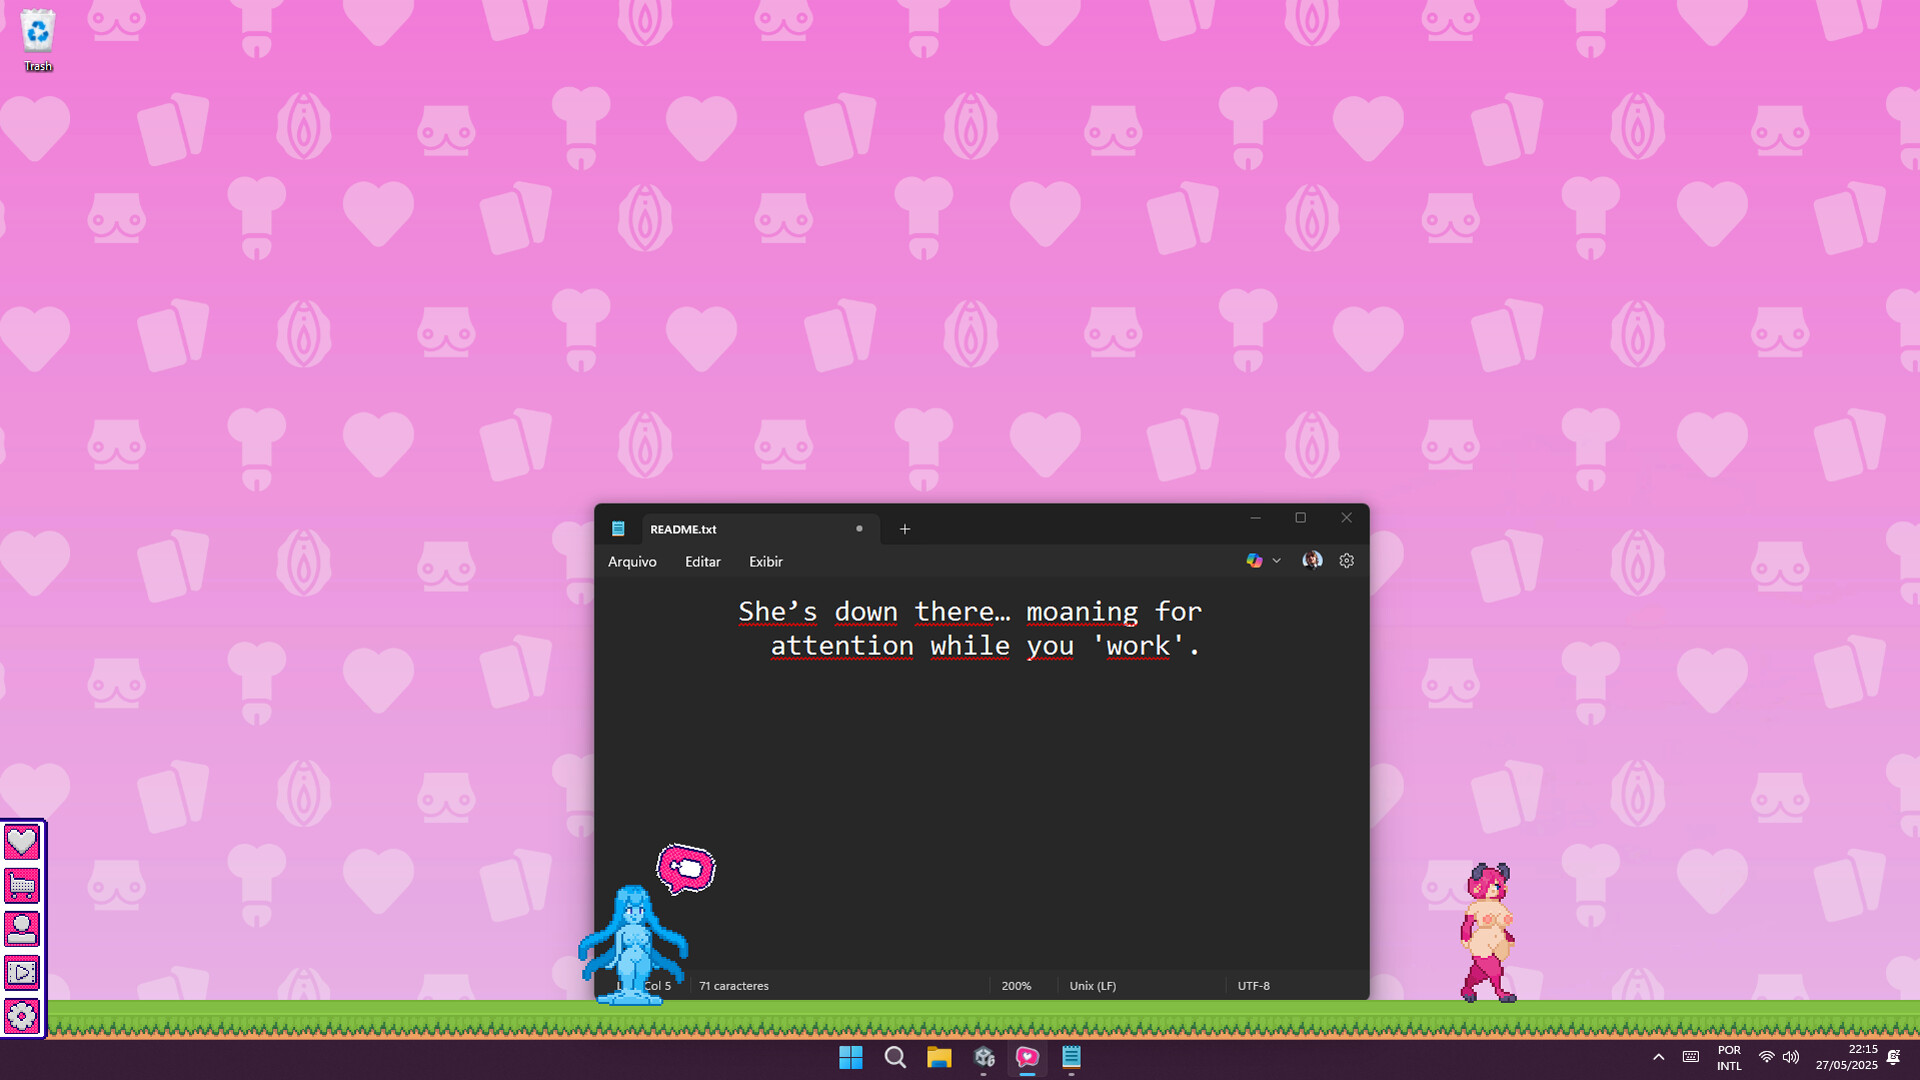Open the flower-gear settings sidebar icon
The image size is (1920, 1080).
[22, 1014]
